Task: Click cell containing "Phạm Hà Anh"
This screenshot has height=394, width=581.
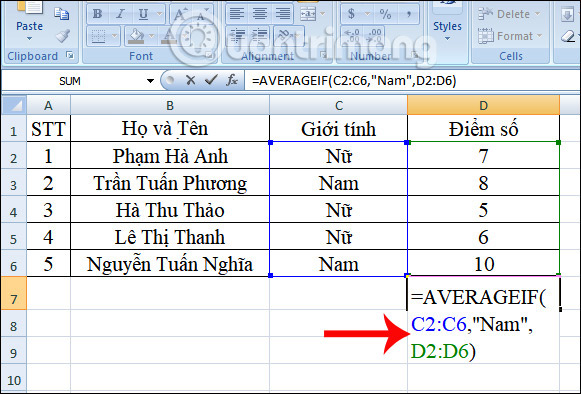Action: click(170, 156)
